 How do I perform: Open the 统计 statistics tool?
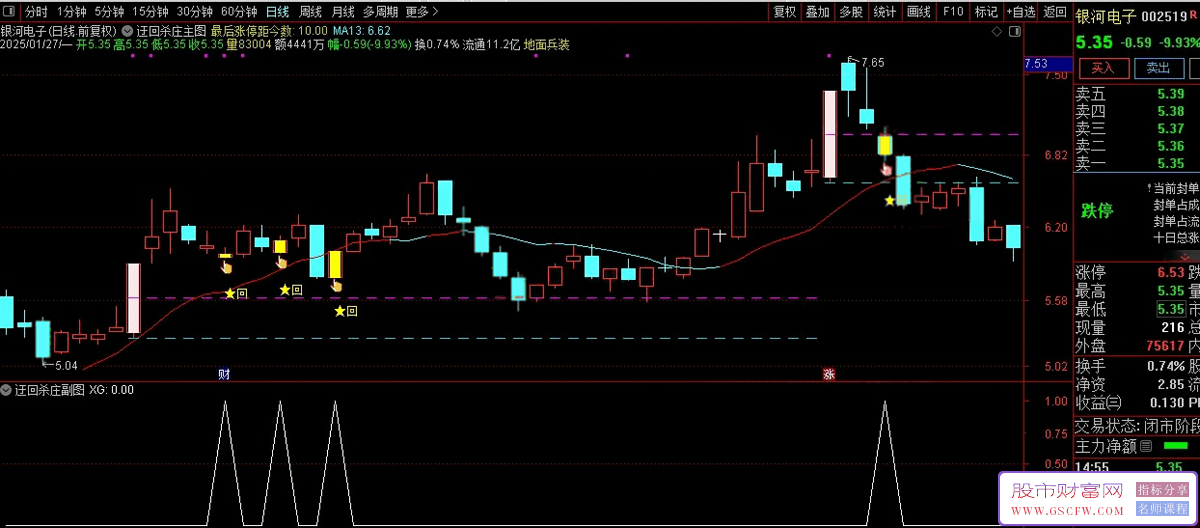(x=885, y=12)
